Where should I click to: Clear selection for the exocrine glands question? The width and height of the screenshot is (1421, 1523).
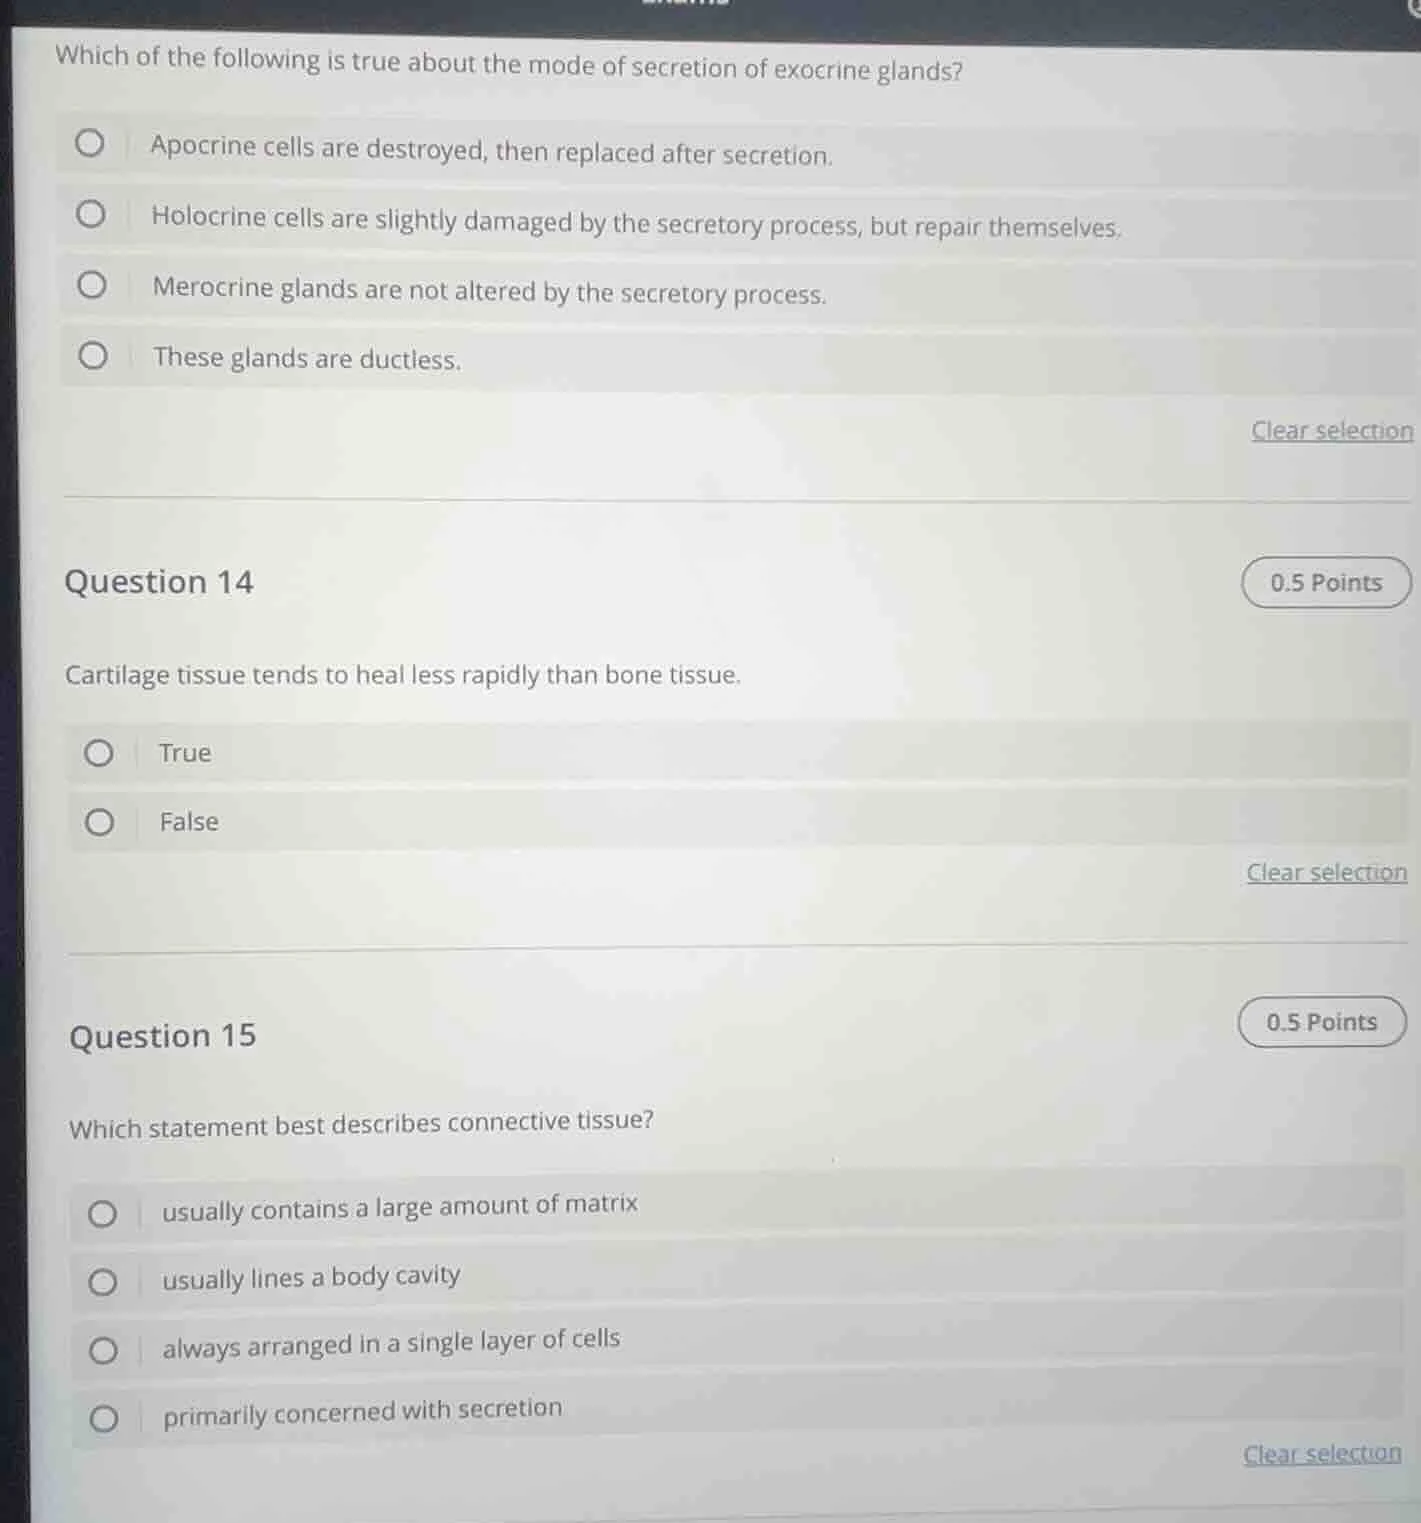[x=1330, y=430]
